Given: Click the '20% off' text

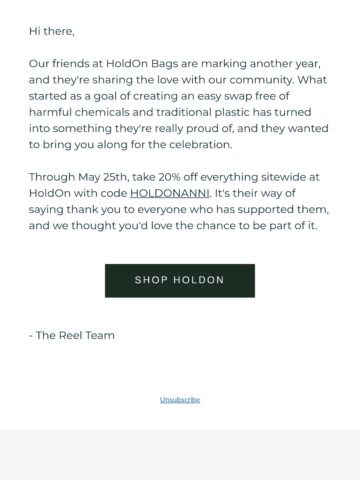Looking at the screenshot, I should (178, 177).
